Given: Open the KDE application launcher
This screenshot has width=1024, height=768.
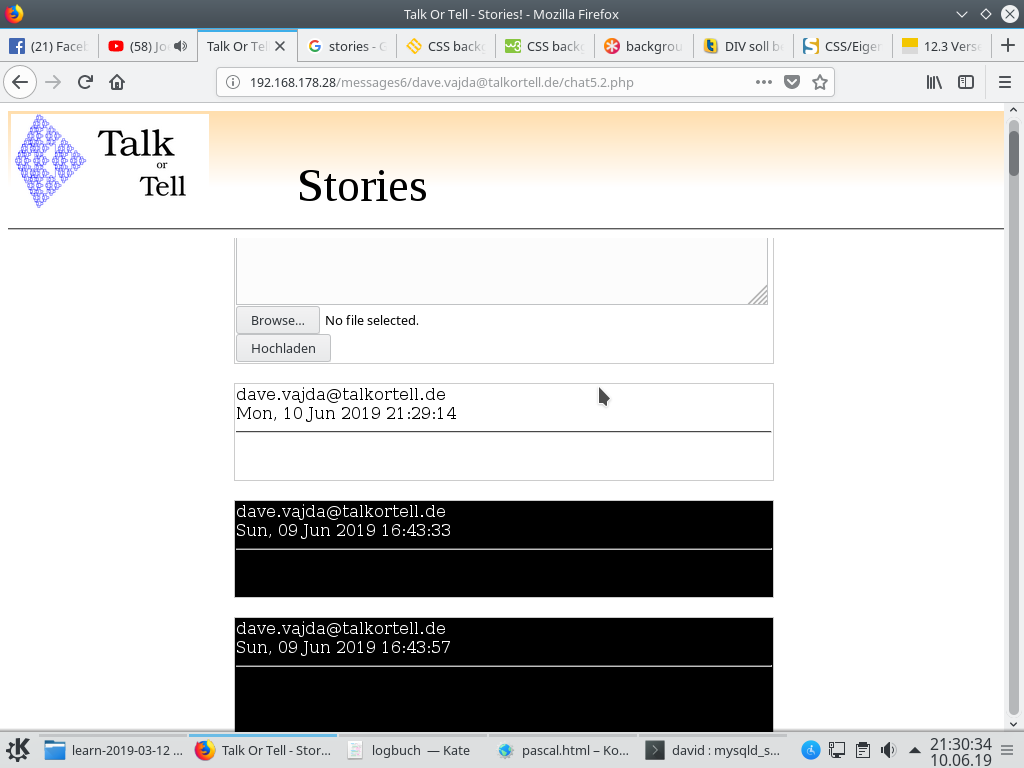Looking at the screenshot, I should pos(19,749).
